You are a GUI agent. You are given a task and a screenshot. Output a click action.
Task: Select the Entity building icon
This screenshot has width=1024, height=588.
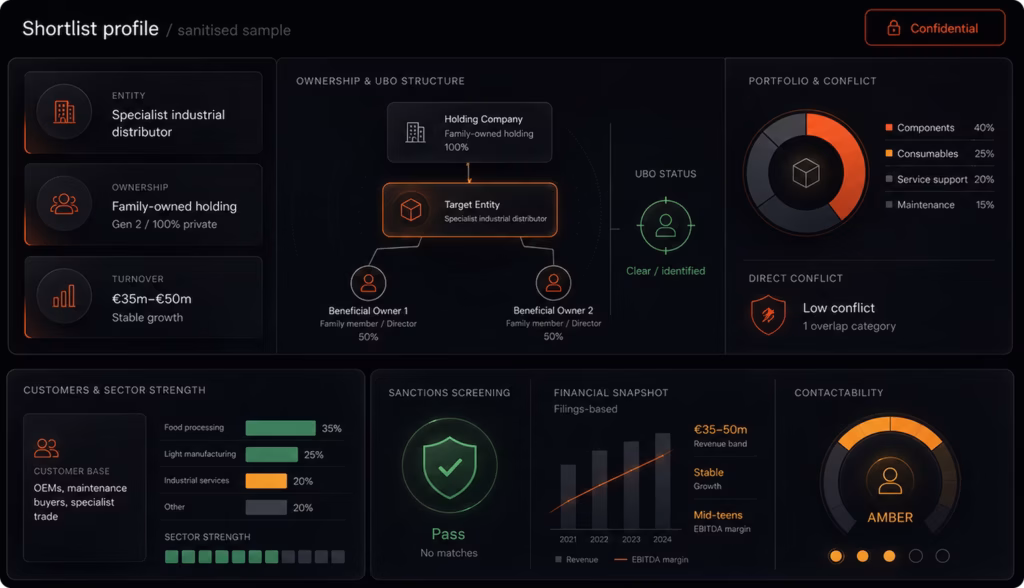tap(64, 112)
